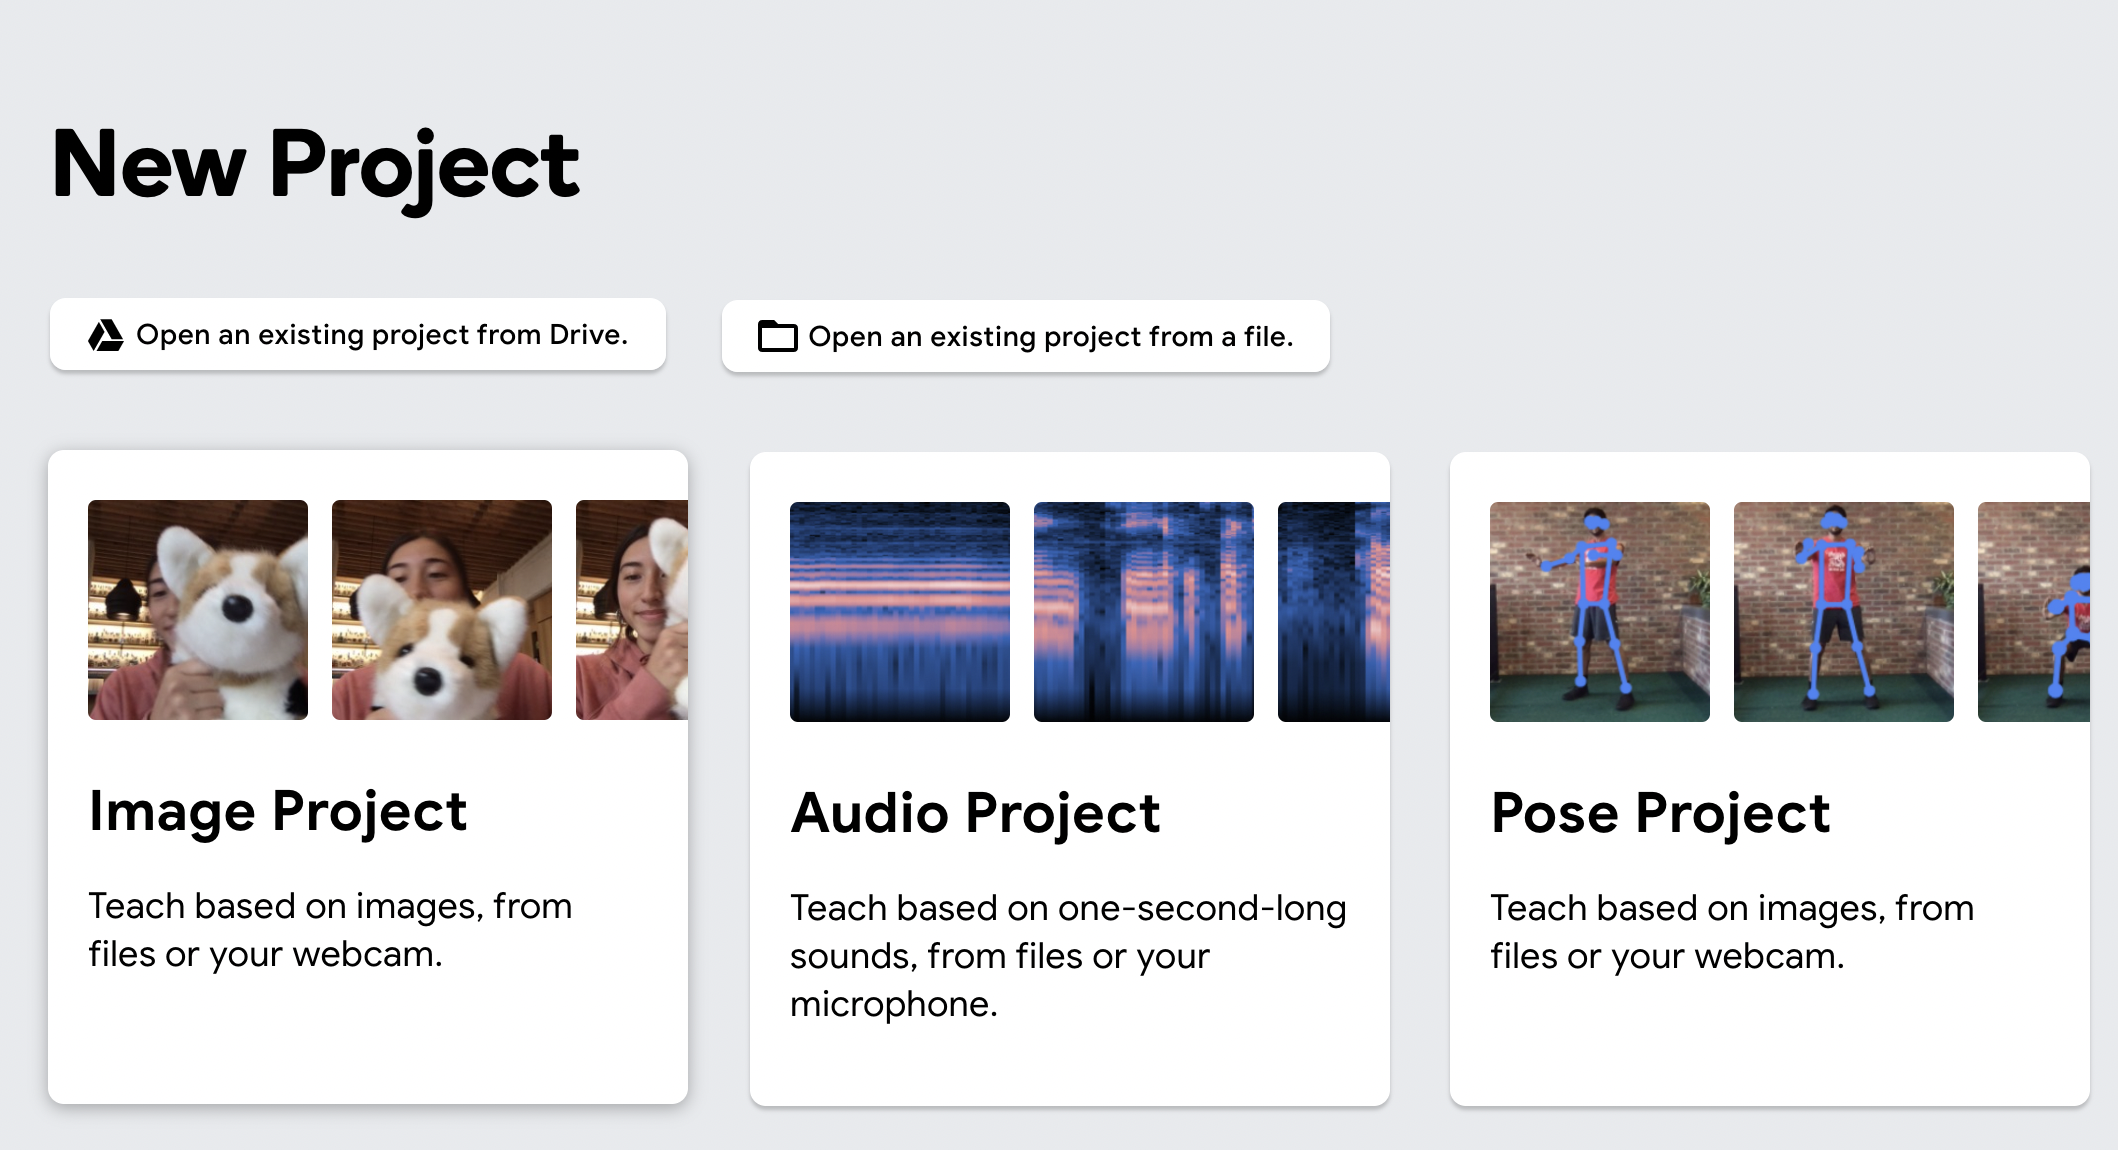Click Audio Project description about one-second-long sounds
The height and width of the screenshot is (1150, 2118).
pyautogui.click(x=1068, y=955)
